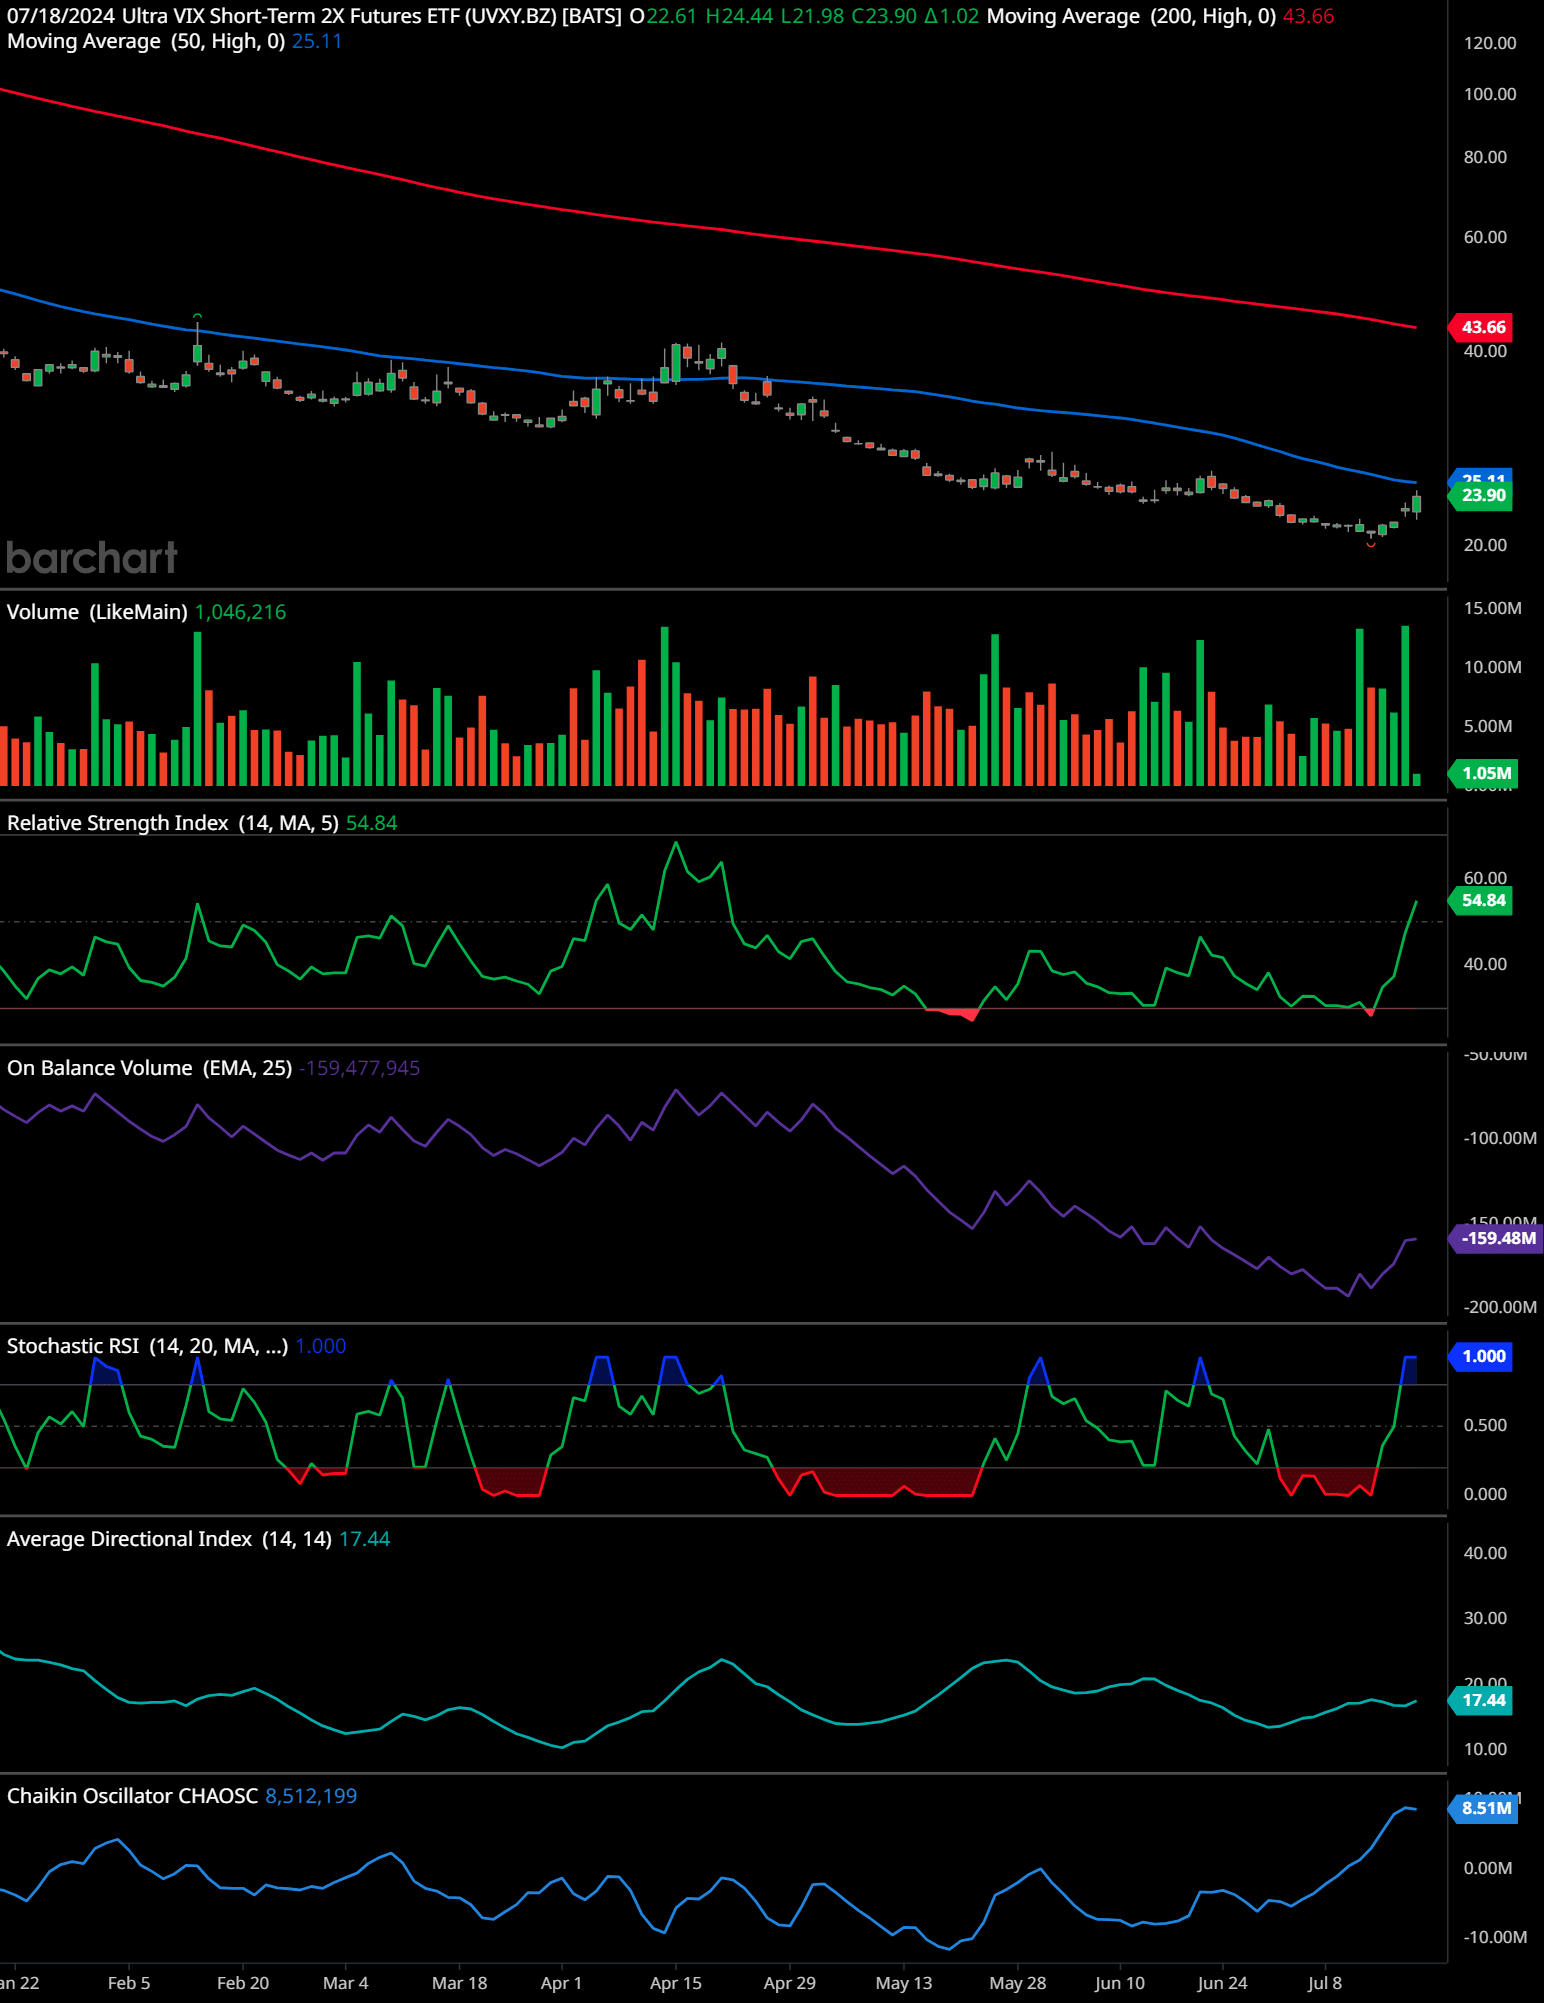Click the 10.00M volume axis label
The height and width of the screenshot is (2003, 1544).
[x=1492, y=667]
